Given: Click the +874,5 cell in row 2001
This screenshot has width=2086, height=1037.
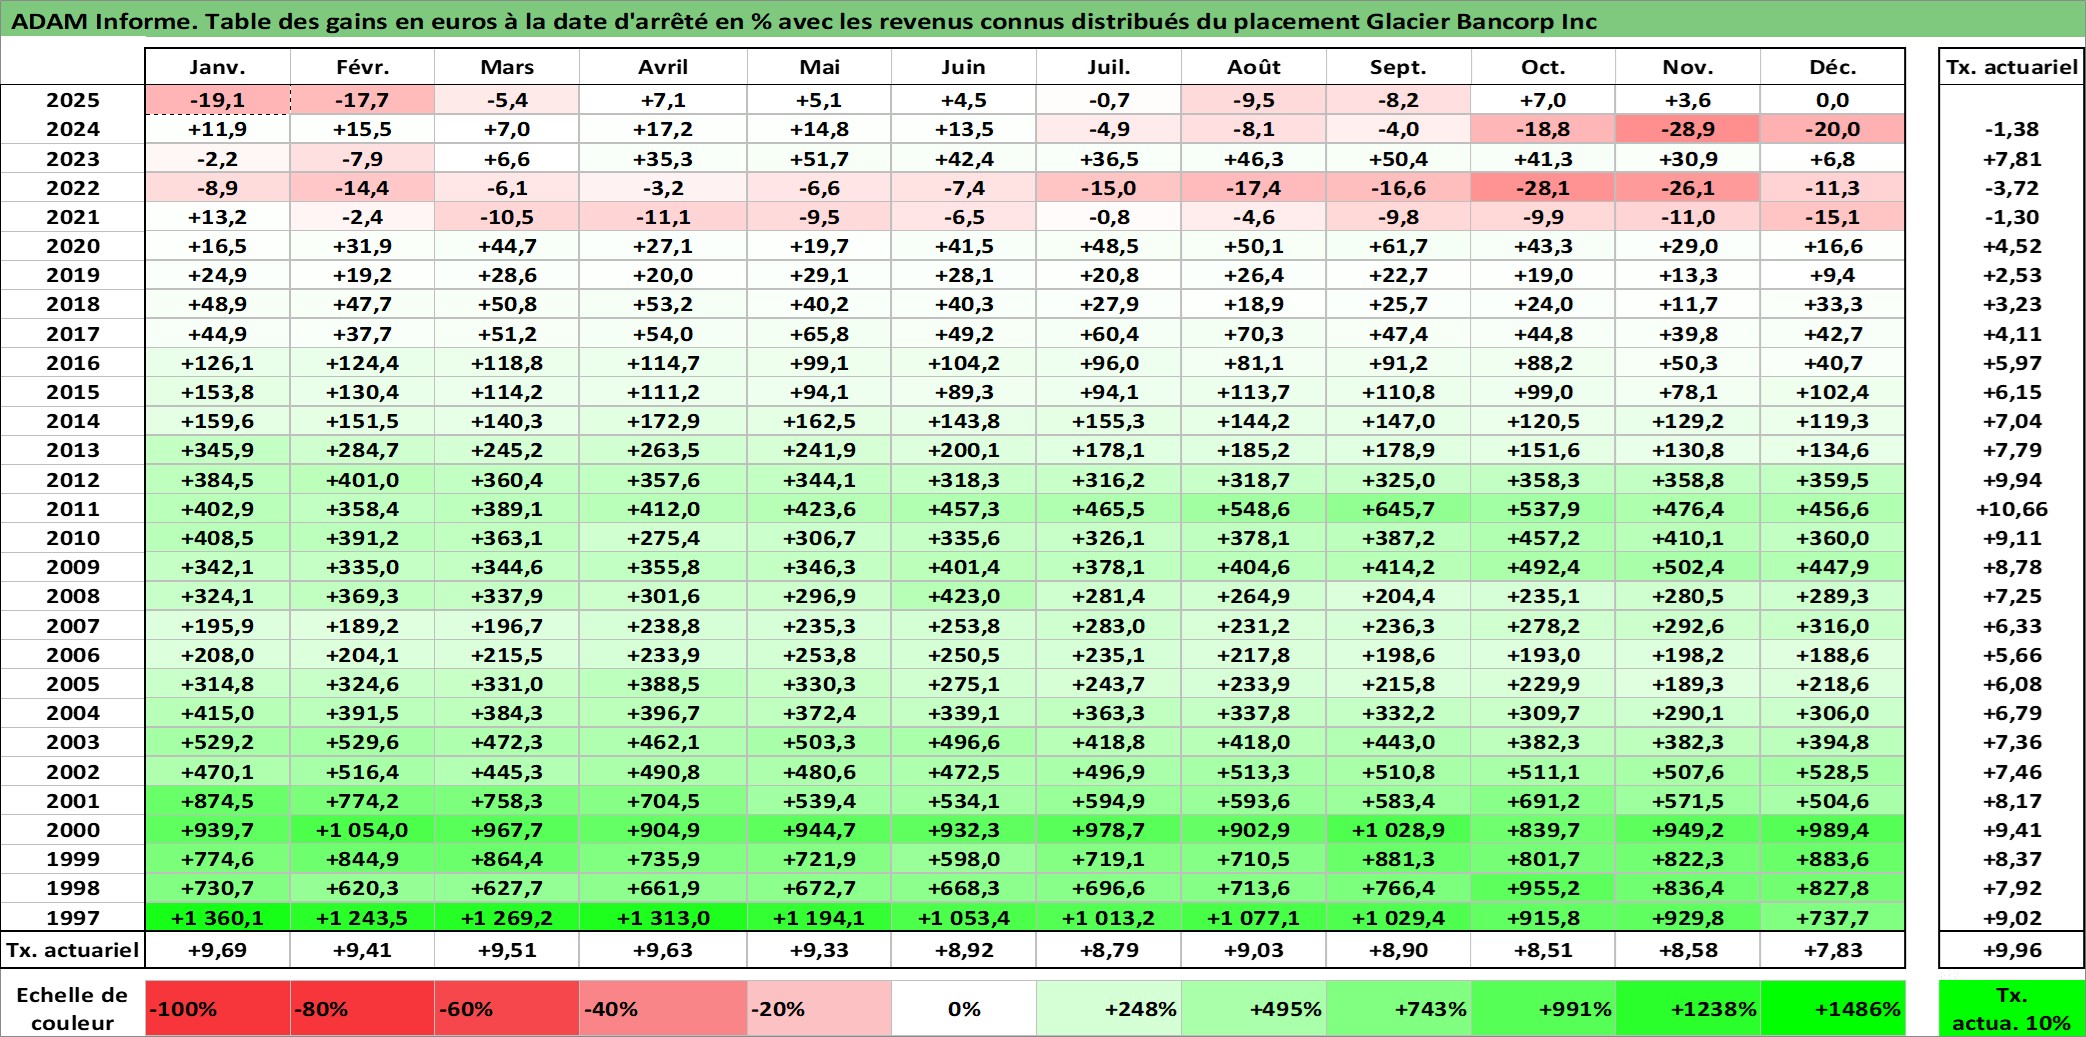Looking at the screenshot, I should click(217, 801).
